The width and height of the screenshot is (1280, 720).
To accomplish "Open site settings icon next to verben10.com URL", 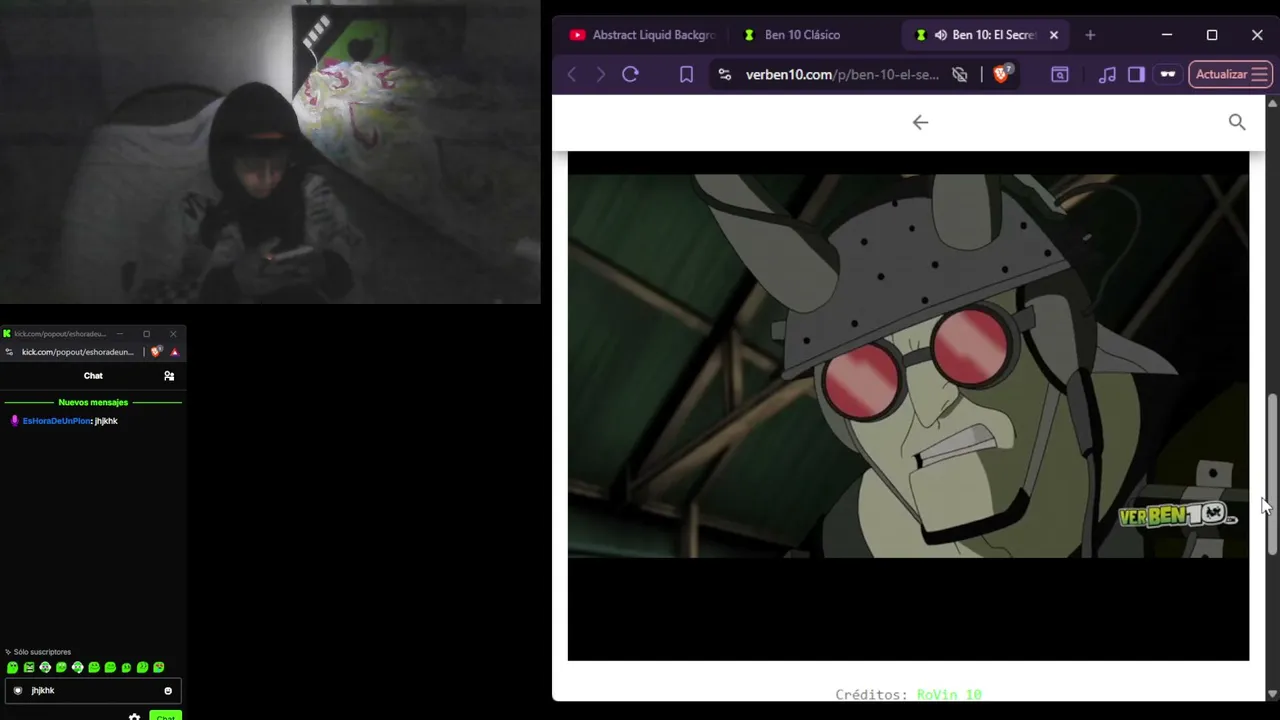I will 725,74.
